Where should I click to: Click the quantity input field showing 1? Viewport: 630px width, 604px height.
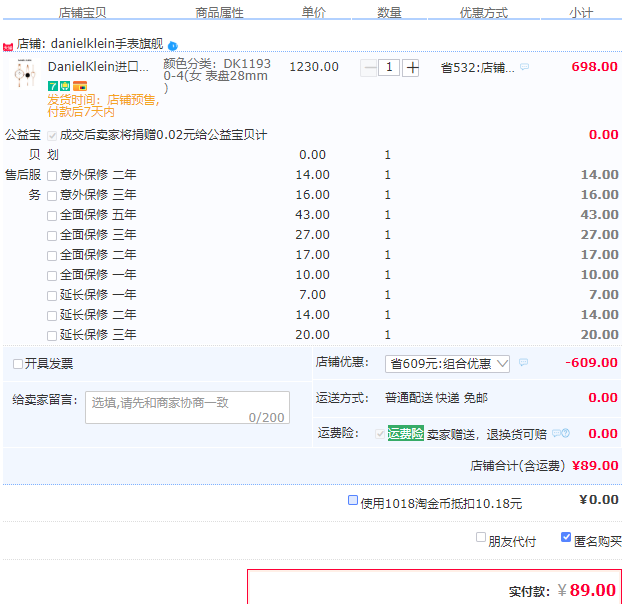pos(389,68)
